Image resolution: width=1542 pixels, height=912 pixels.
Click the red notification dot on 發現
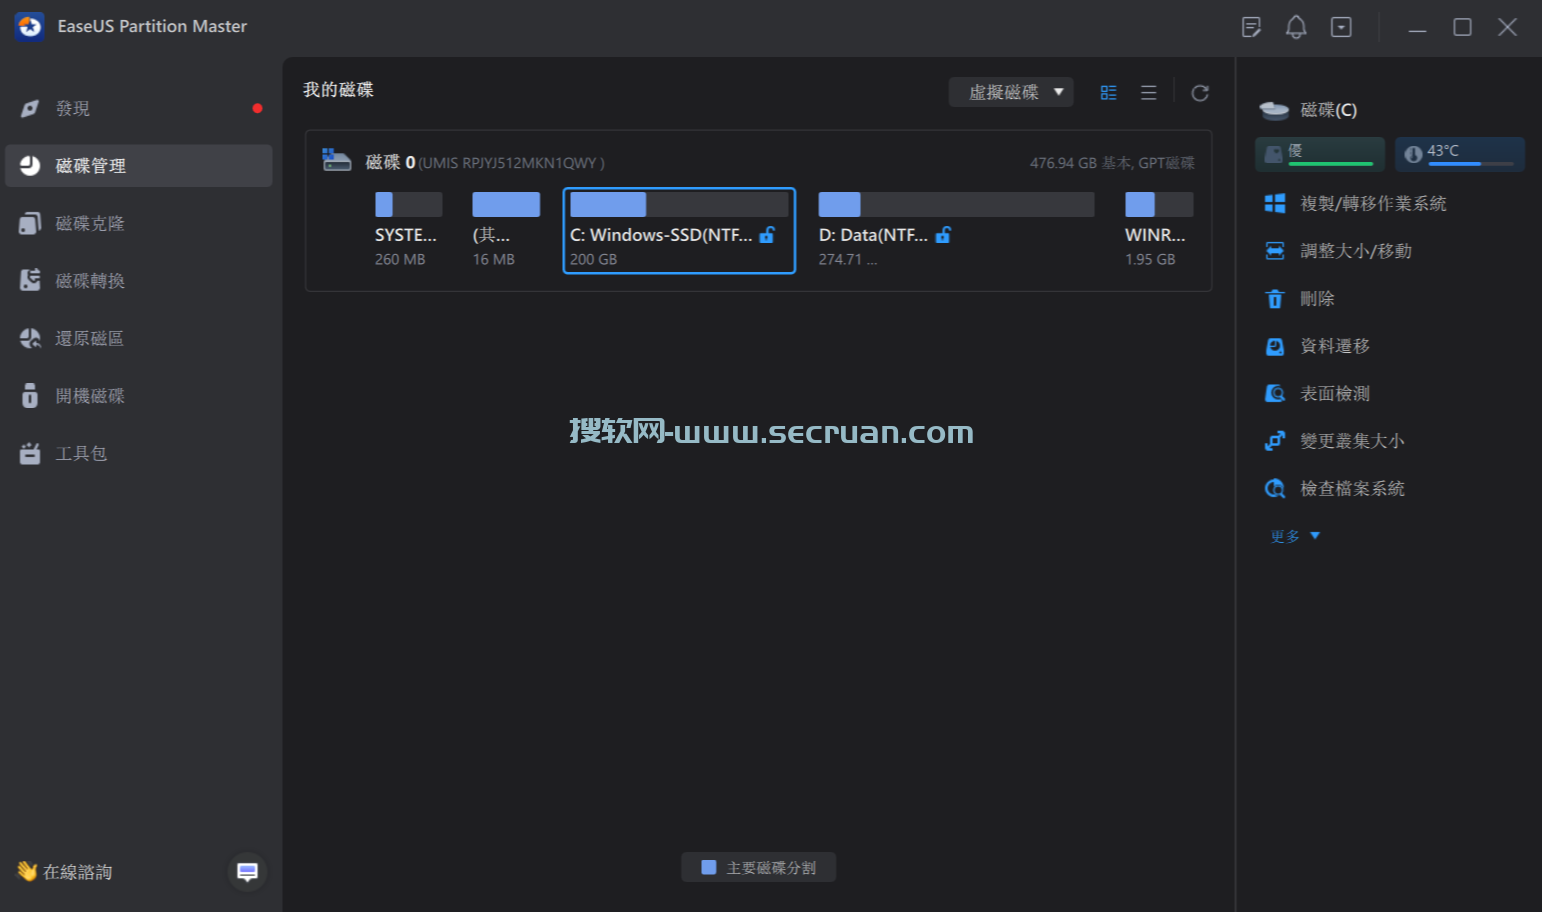pyautogui.click(x=257, y=108)
